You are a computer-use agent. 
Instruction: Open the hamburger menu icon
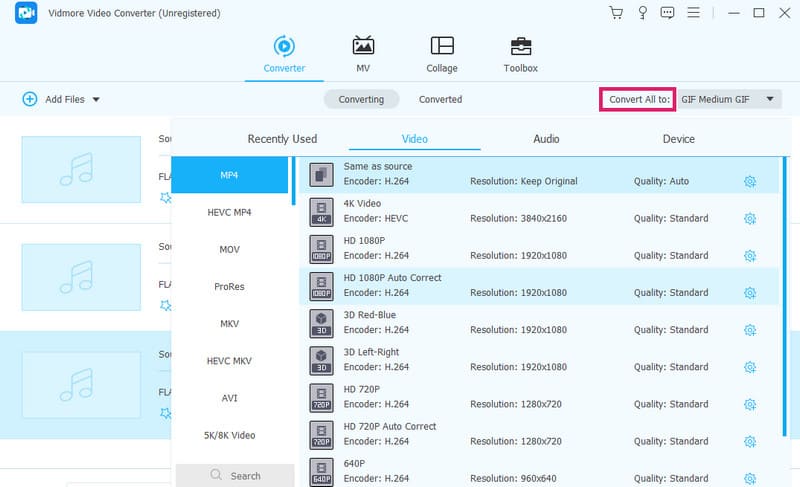coord(704,13)
